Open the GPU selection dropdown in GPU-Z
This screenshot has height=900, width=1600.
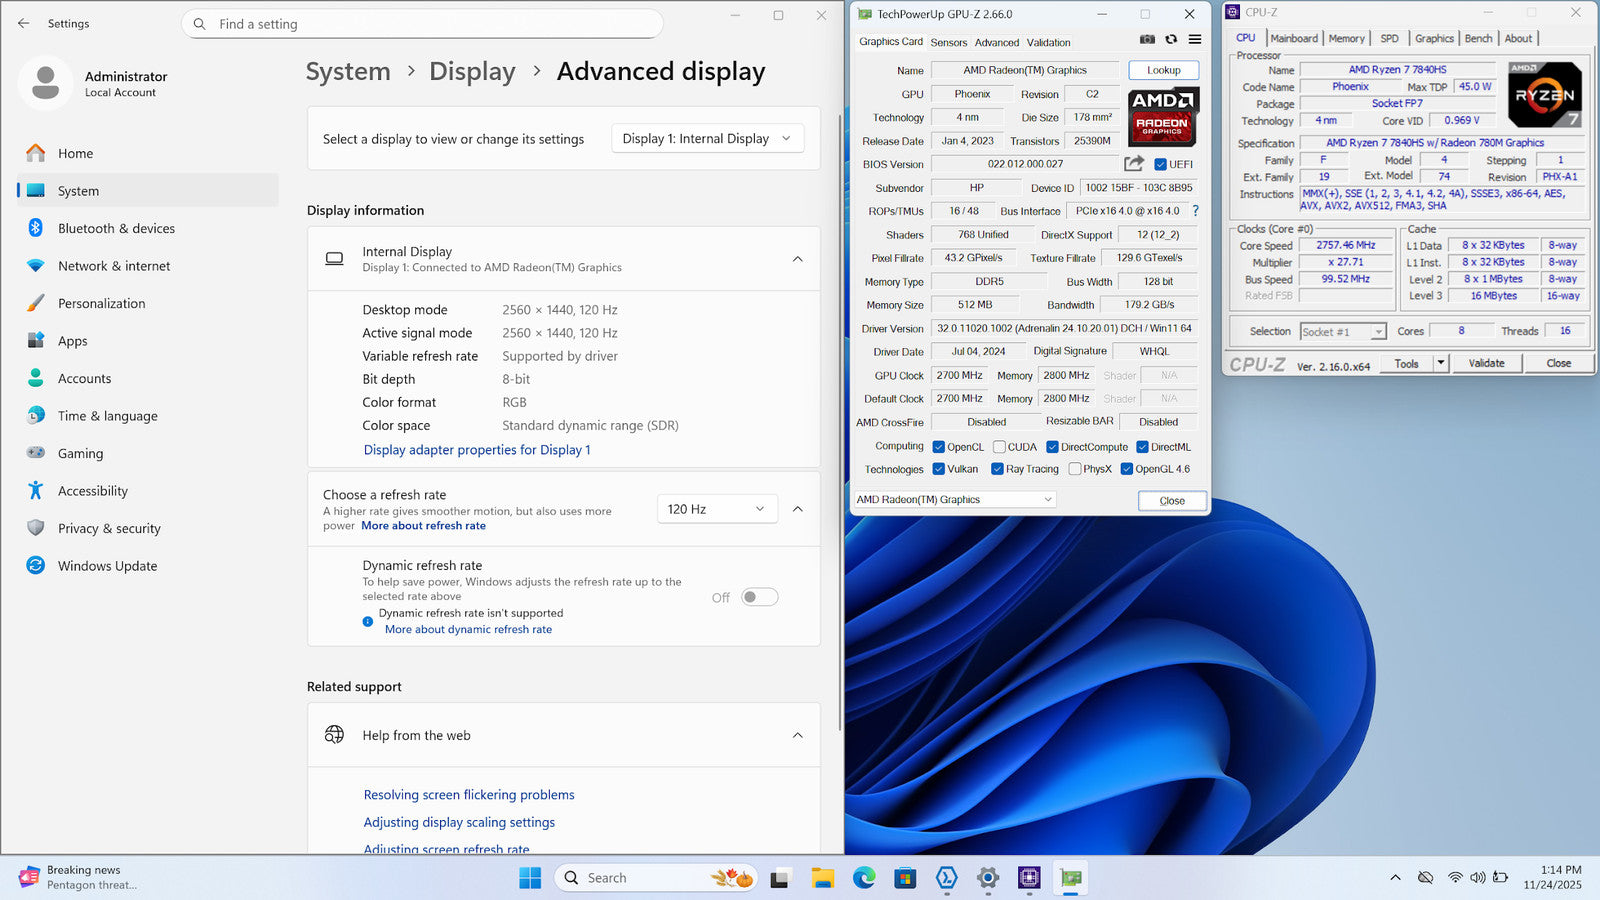click(x=955, y=500)
